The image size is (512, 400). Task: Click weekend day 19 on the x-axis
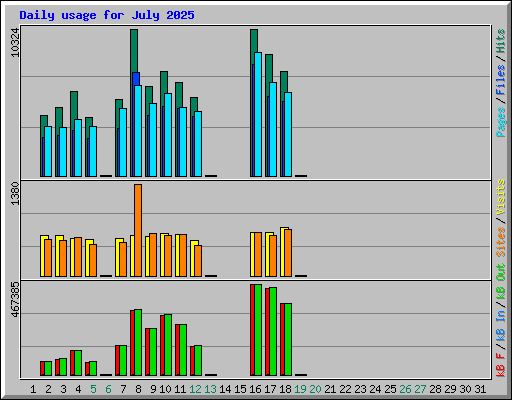tap(300, 389)
